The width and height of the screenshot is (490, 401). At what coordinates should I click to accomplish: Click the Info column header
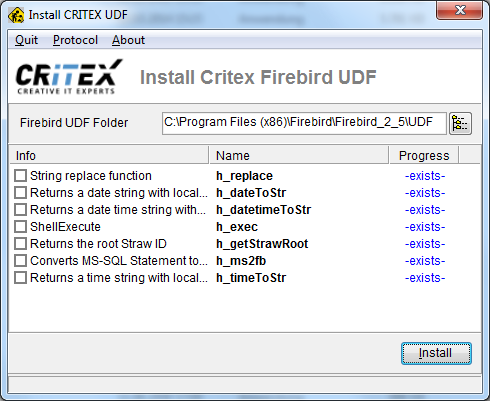[x=109, y=155]
